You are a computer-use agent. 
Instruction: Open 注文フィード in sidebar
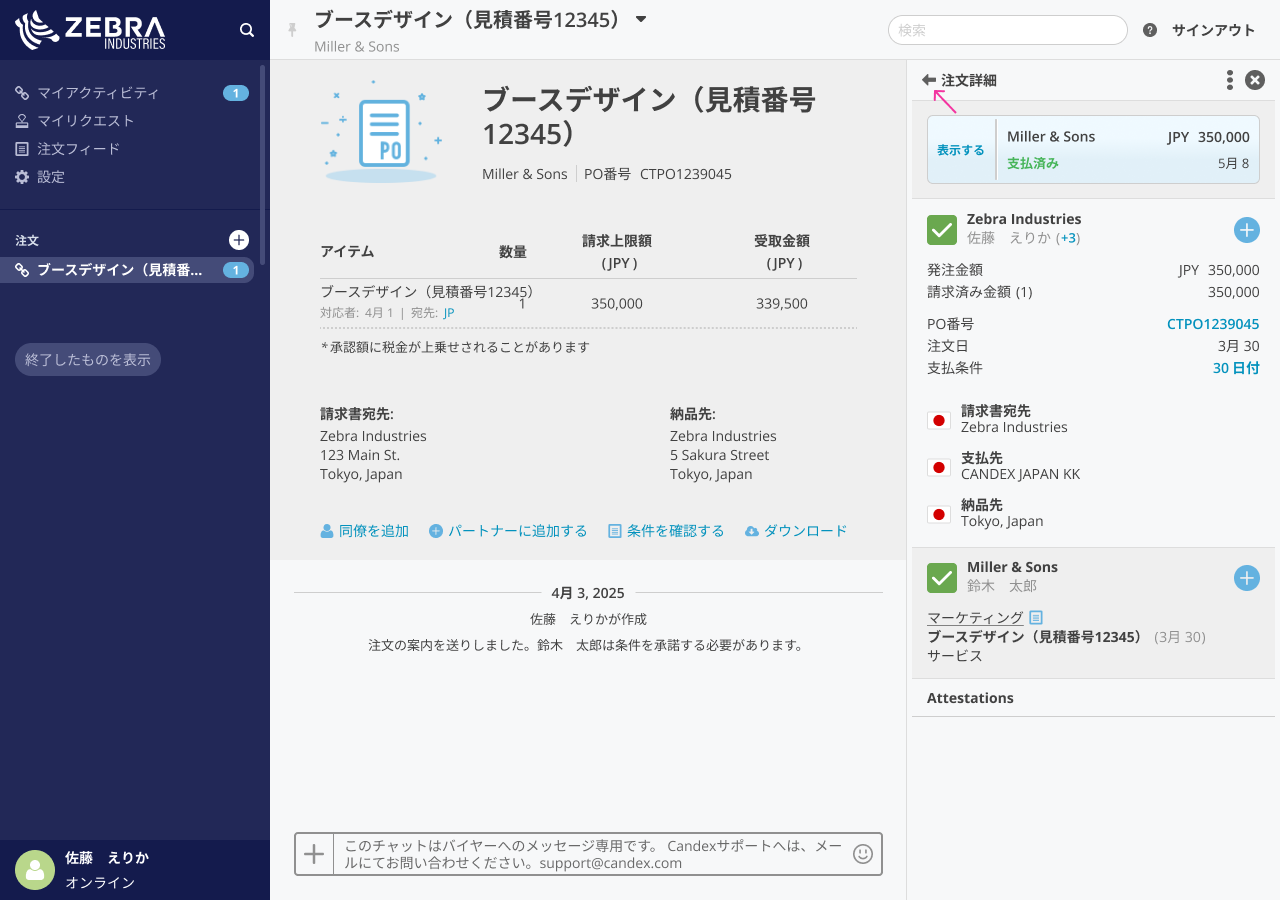[x=78, y=149]
